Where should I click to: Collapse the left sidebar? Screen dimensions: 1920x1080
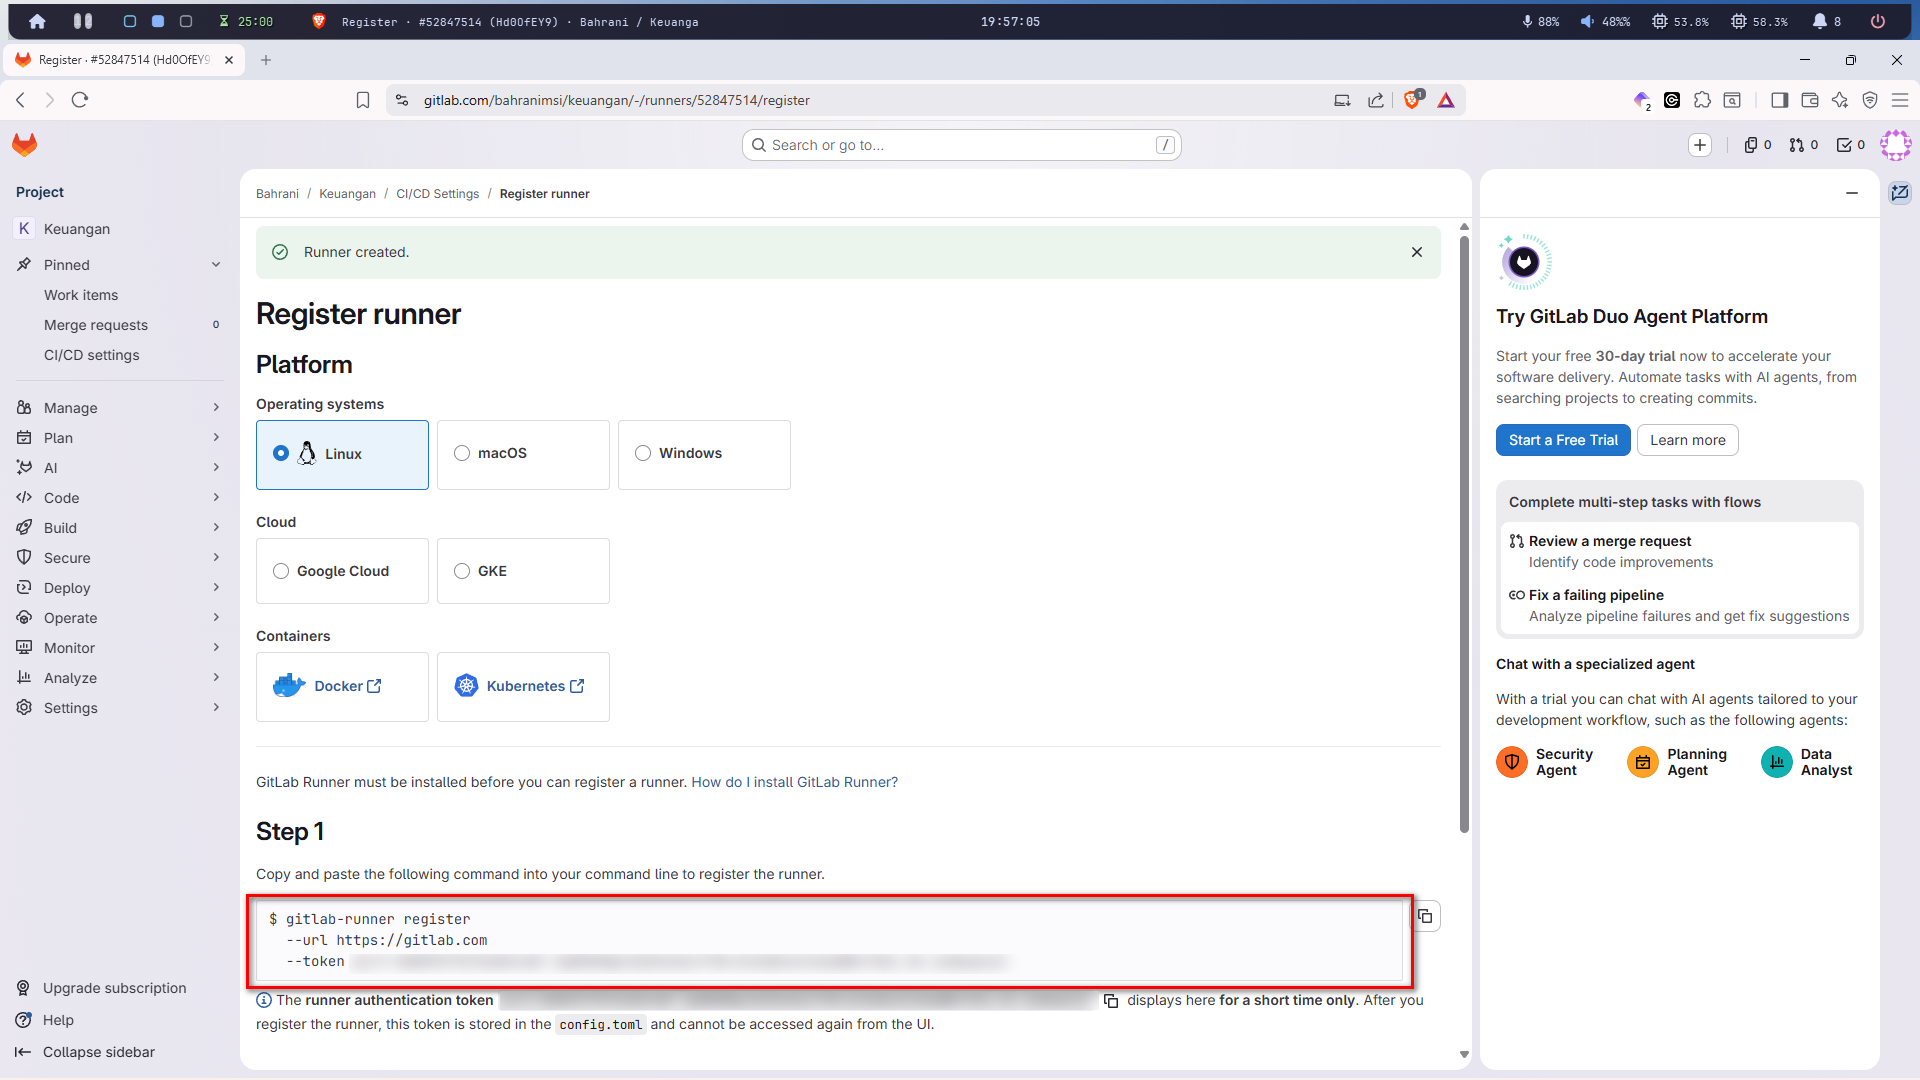click(86, 1052)
